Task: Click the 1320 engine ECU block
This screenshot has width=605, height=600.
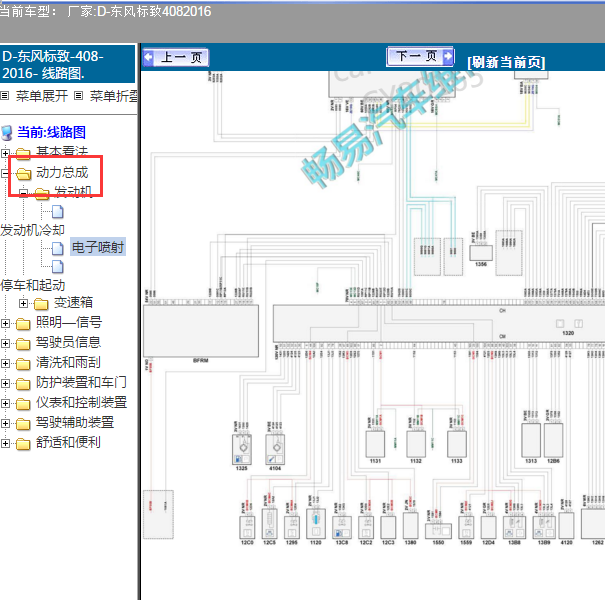Action: tap(439, 323)
